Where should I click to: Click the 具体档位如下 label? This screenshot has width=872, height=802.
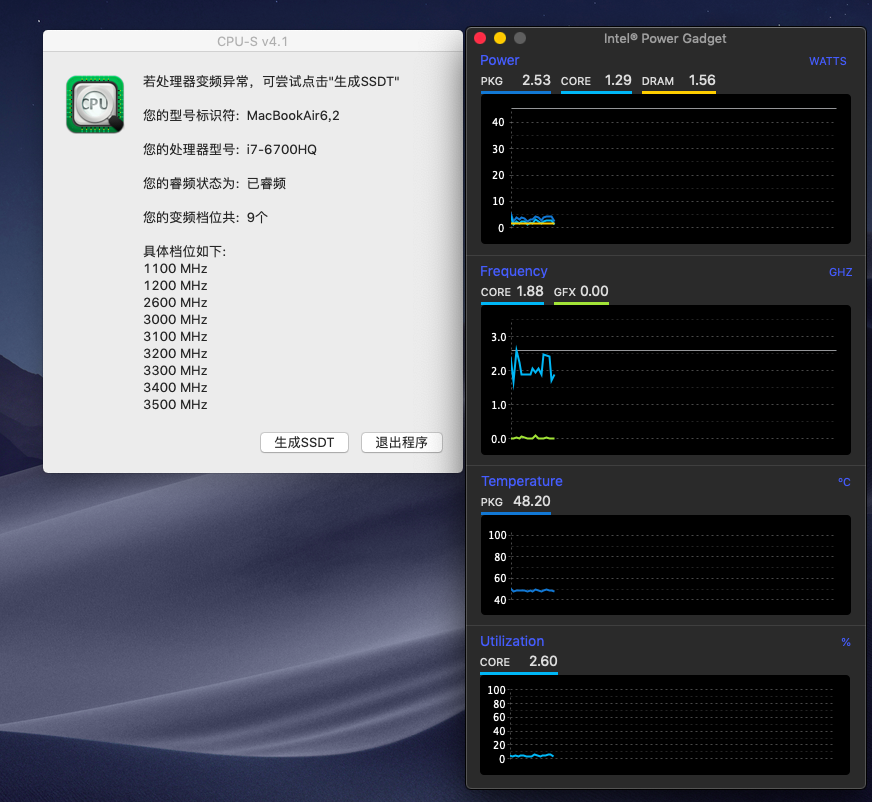pyautogui.click(x=185, y=251)
